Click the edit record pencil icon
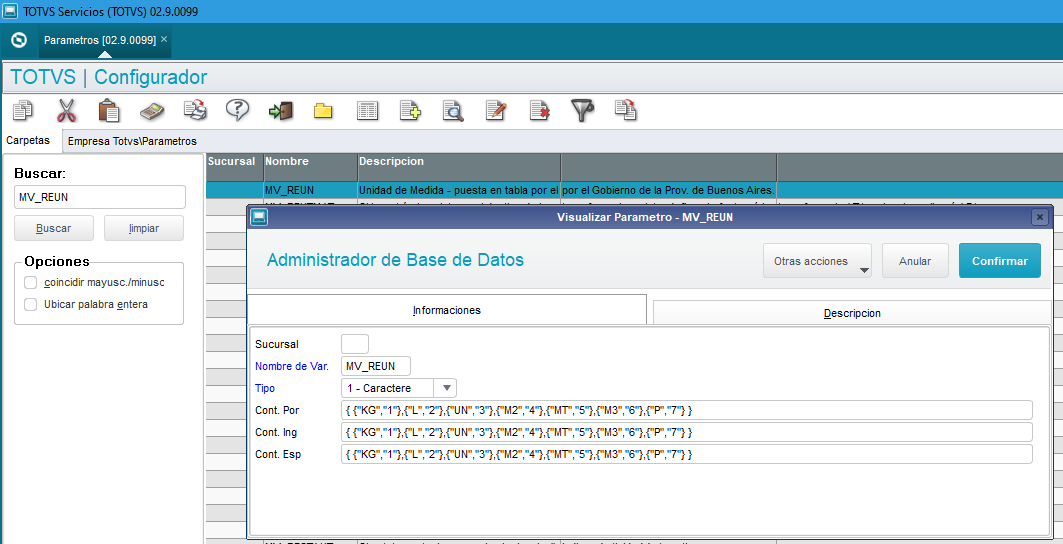The image size is (1063, 544). click(496, 110)
